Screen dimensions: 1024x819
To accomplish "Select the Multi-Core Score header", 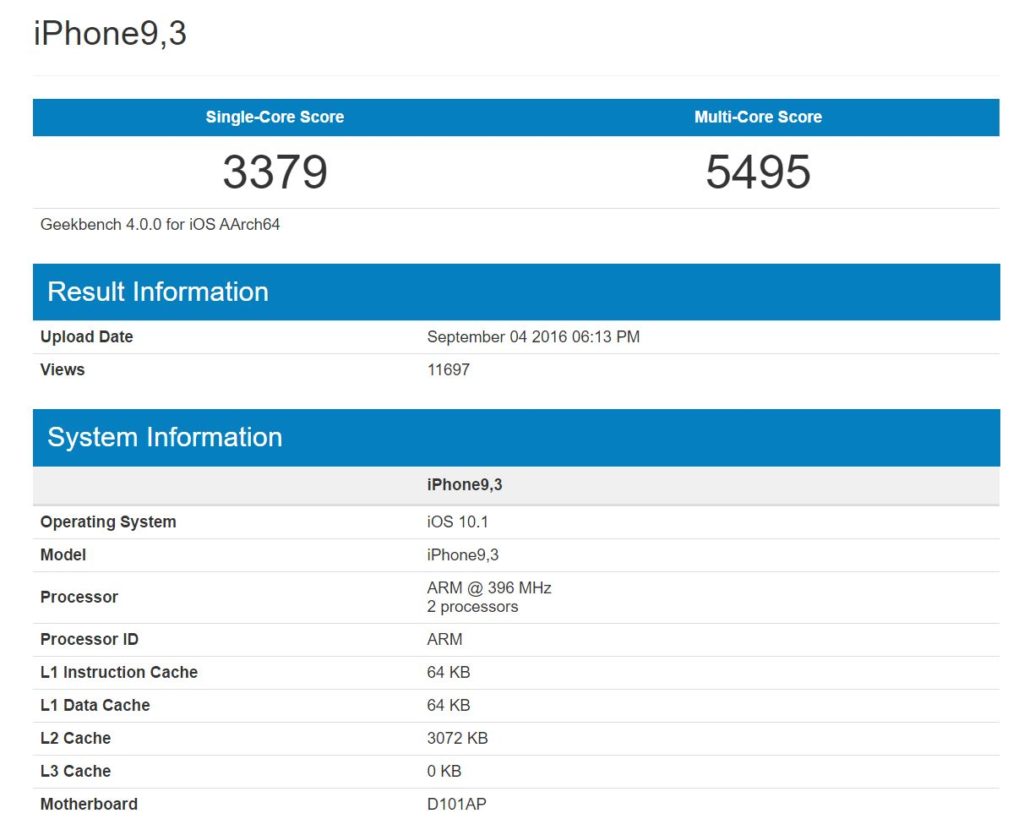I will [x=758, y=117].
